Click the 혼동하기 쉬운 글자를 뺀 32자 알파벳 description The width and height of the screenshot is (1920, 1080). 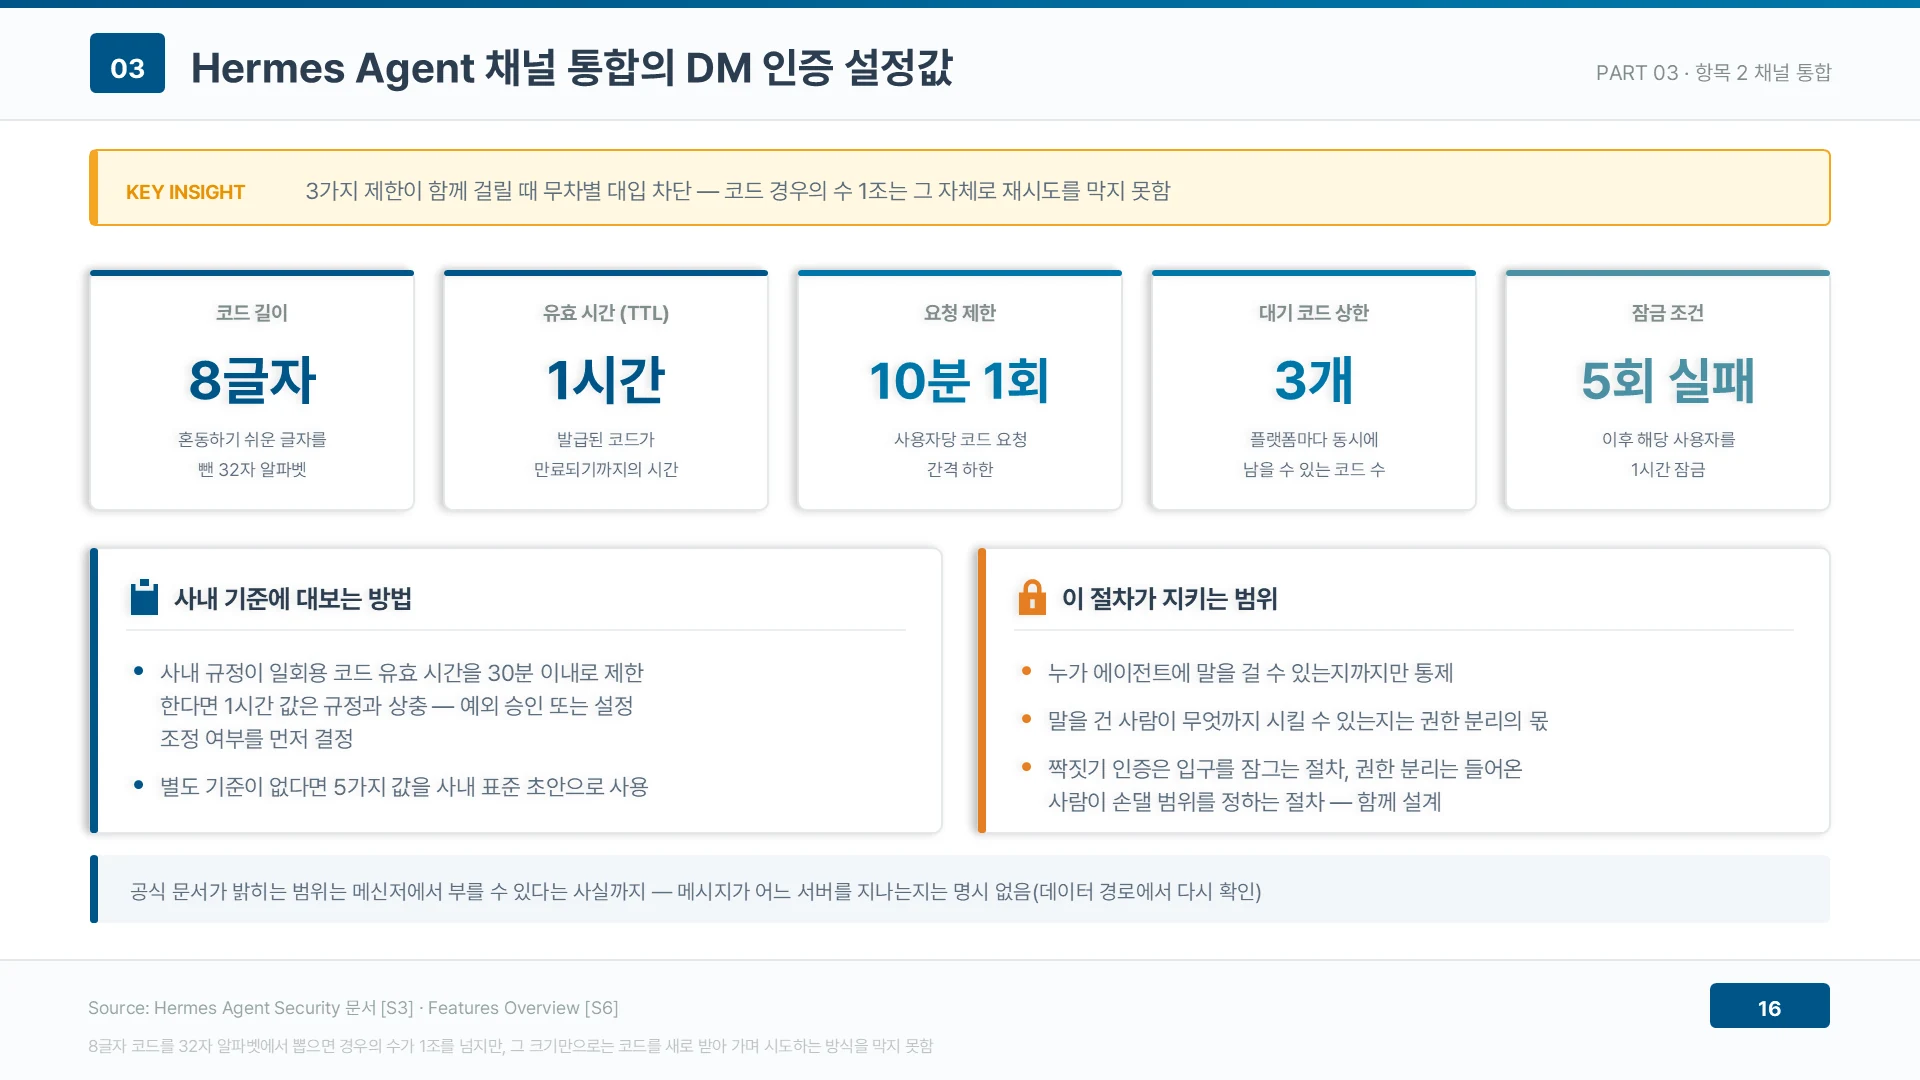252,454
